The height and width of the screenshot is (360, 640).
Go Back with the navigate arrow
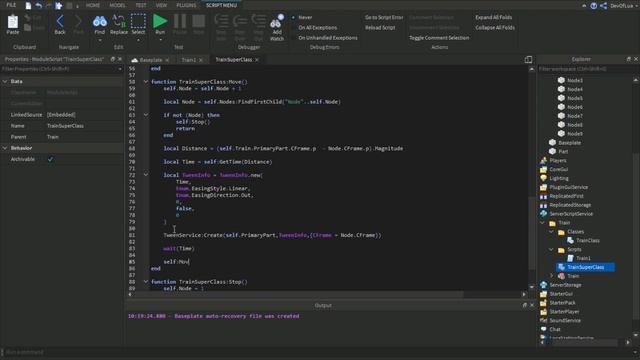coord(60,21)
